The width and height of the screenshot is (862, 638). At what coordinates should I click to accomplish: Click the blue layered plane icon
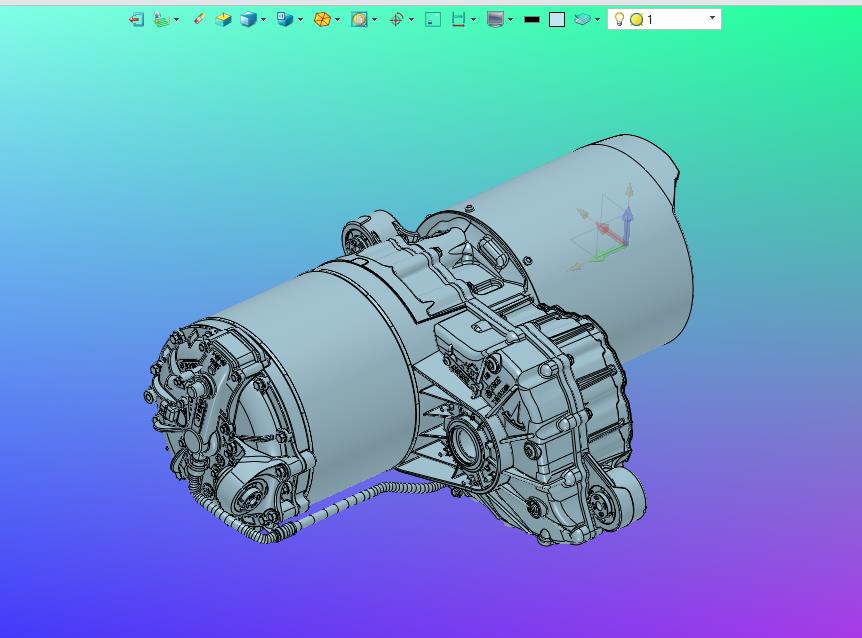point(582,20)
